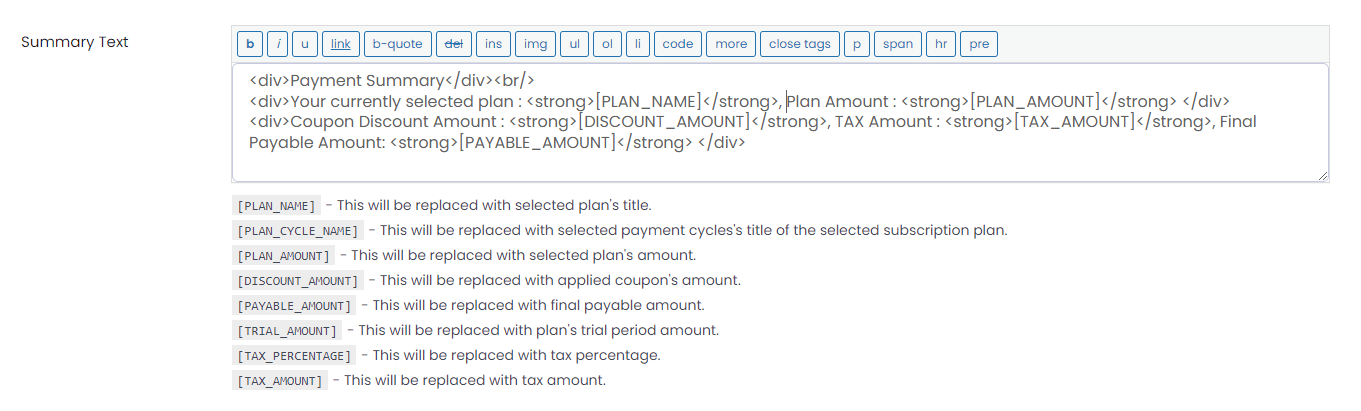Insert a hyperlink with the link button

click(x=341, y=44)
